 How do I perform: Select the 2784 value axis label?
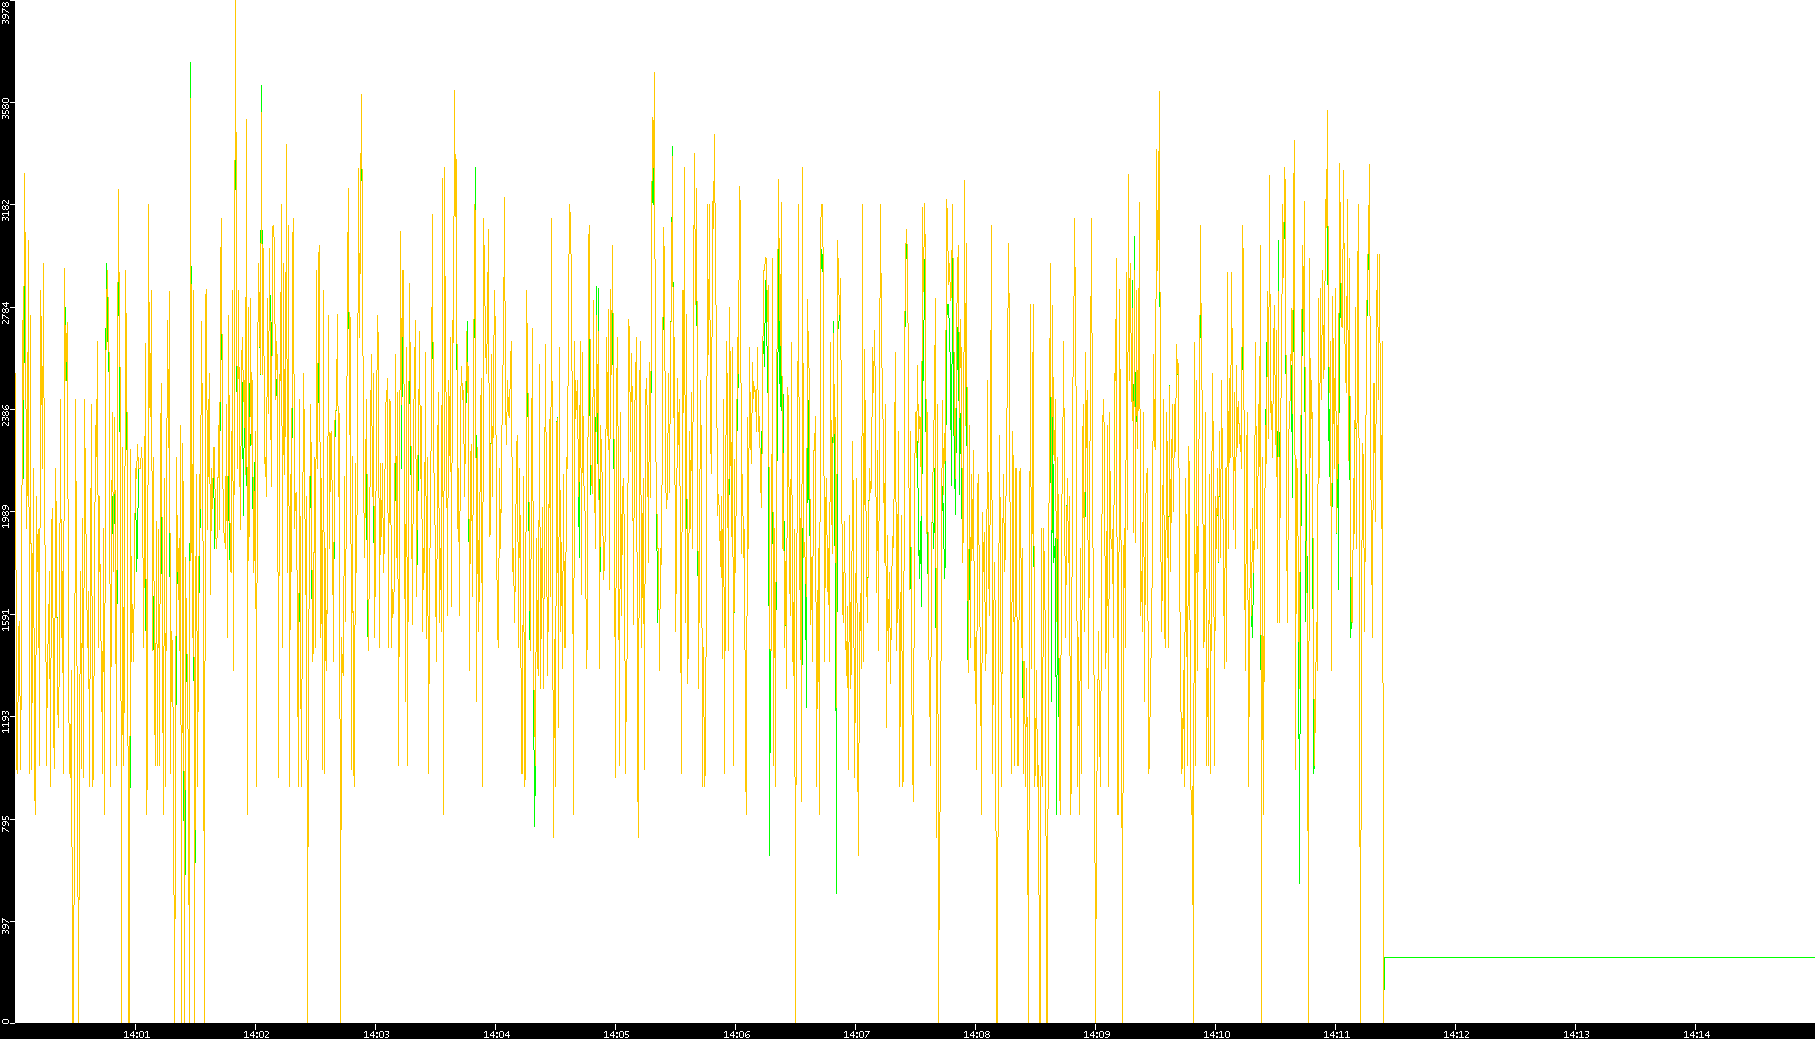click(x=6, y=312)
